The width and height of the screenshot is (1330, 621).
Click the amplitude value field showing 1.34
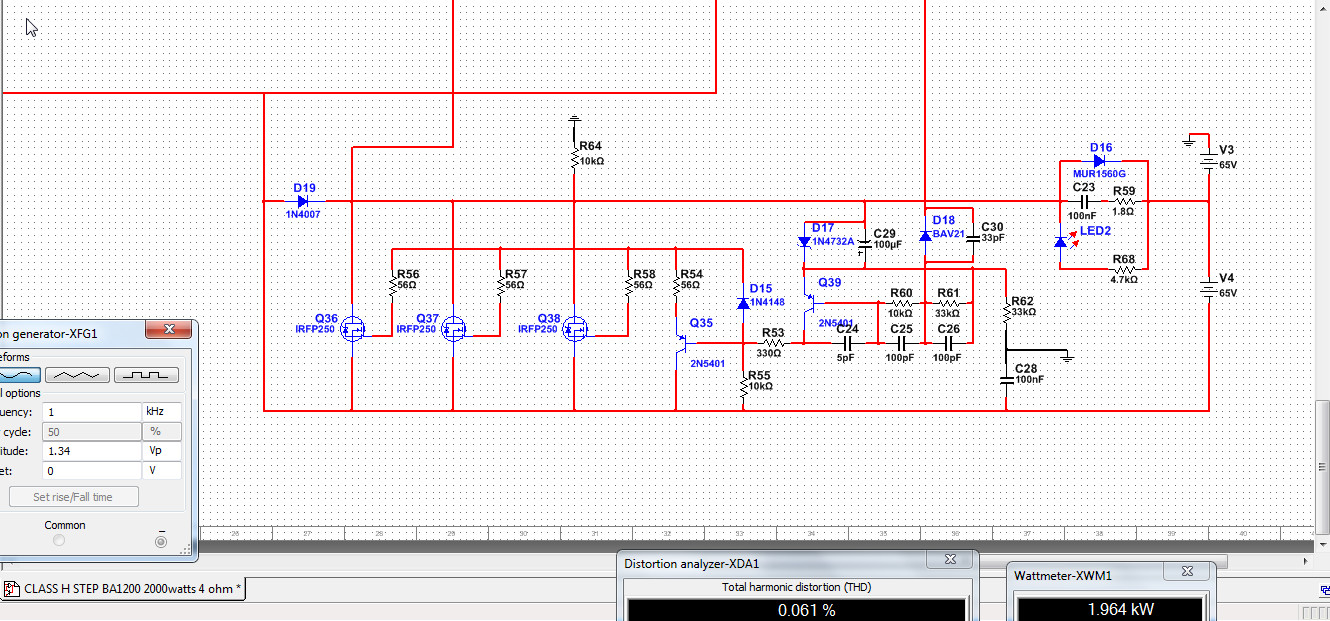91,451
